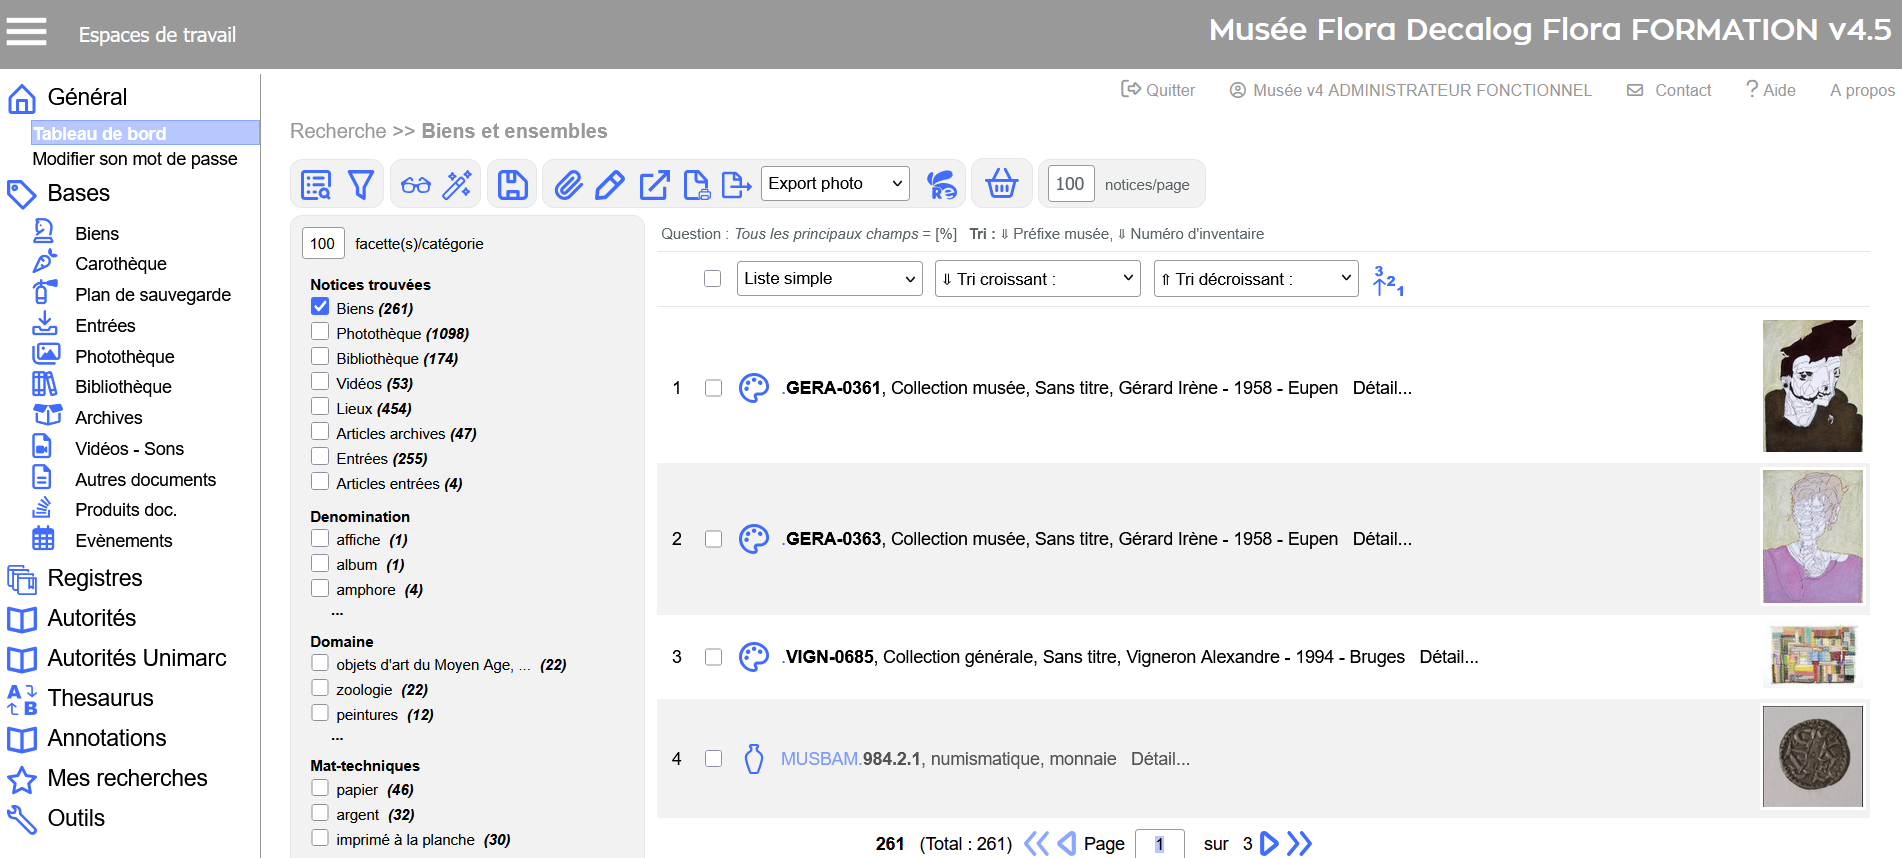The width and height of the screenshot is (1902, 858).
Task: Open the Liste simple dropdown
Action: pos(830,278)
